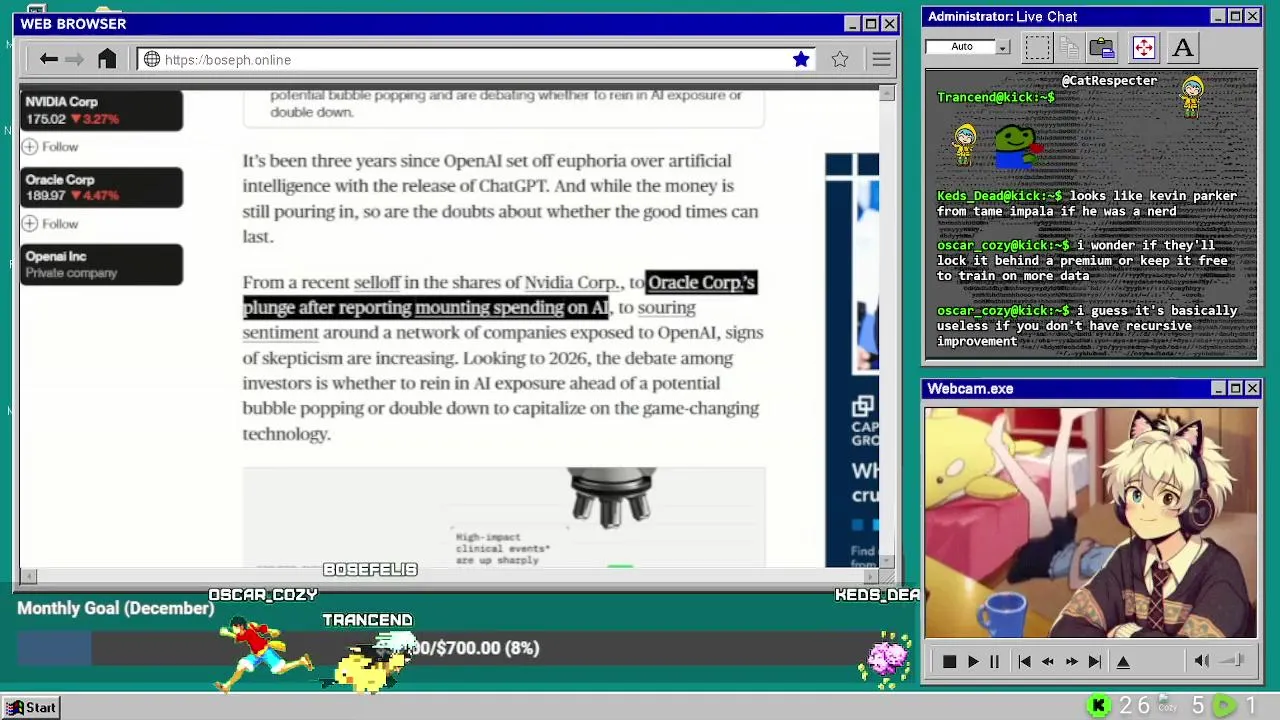Click the 'Trancend@kick:~$' chat prompt
Viewport: 1280px width, 720px height.
click(996, 97)
